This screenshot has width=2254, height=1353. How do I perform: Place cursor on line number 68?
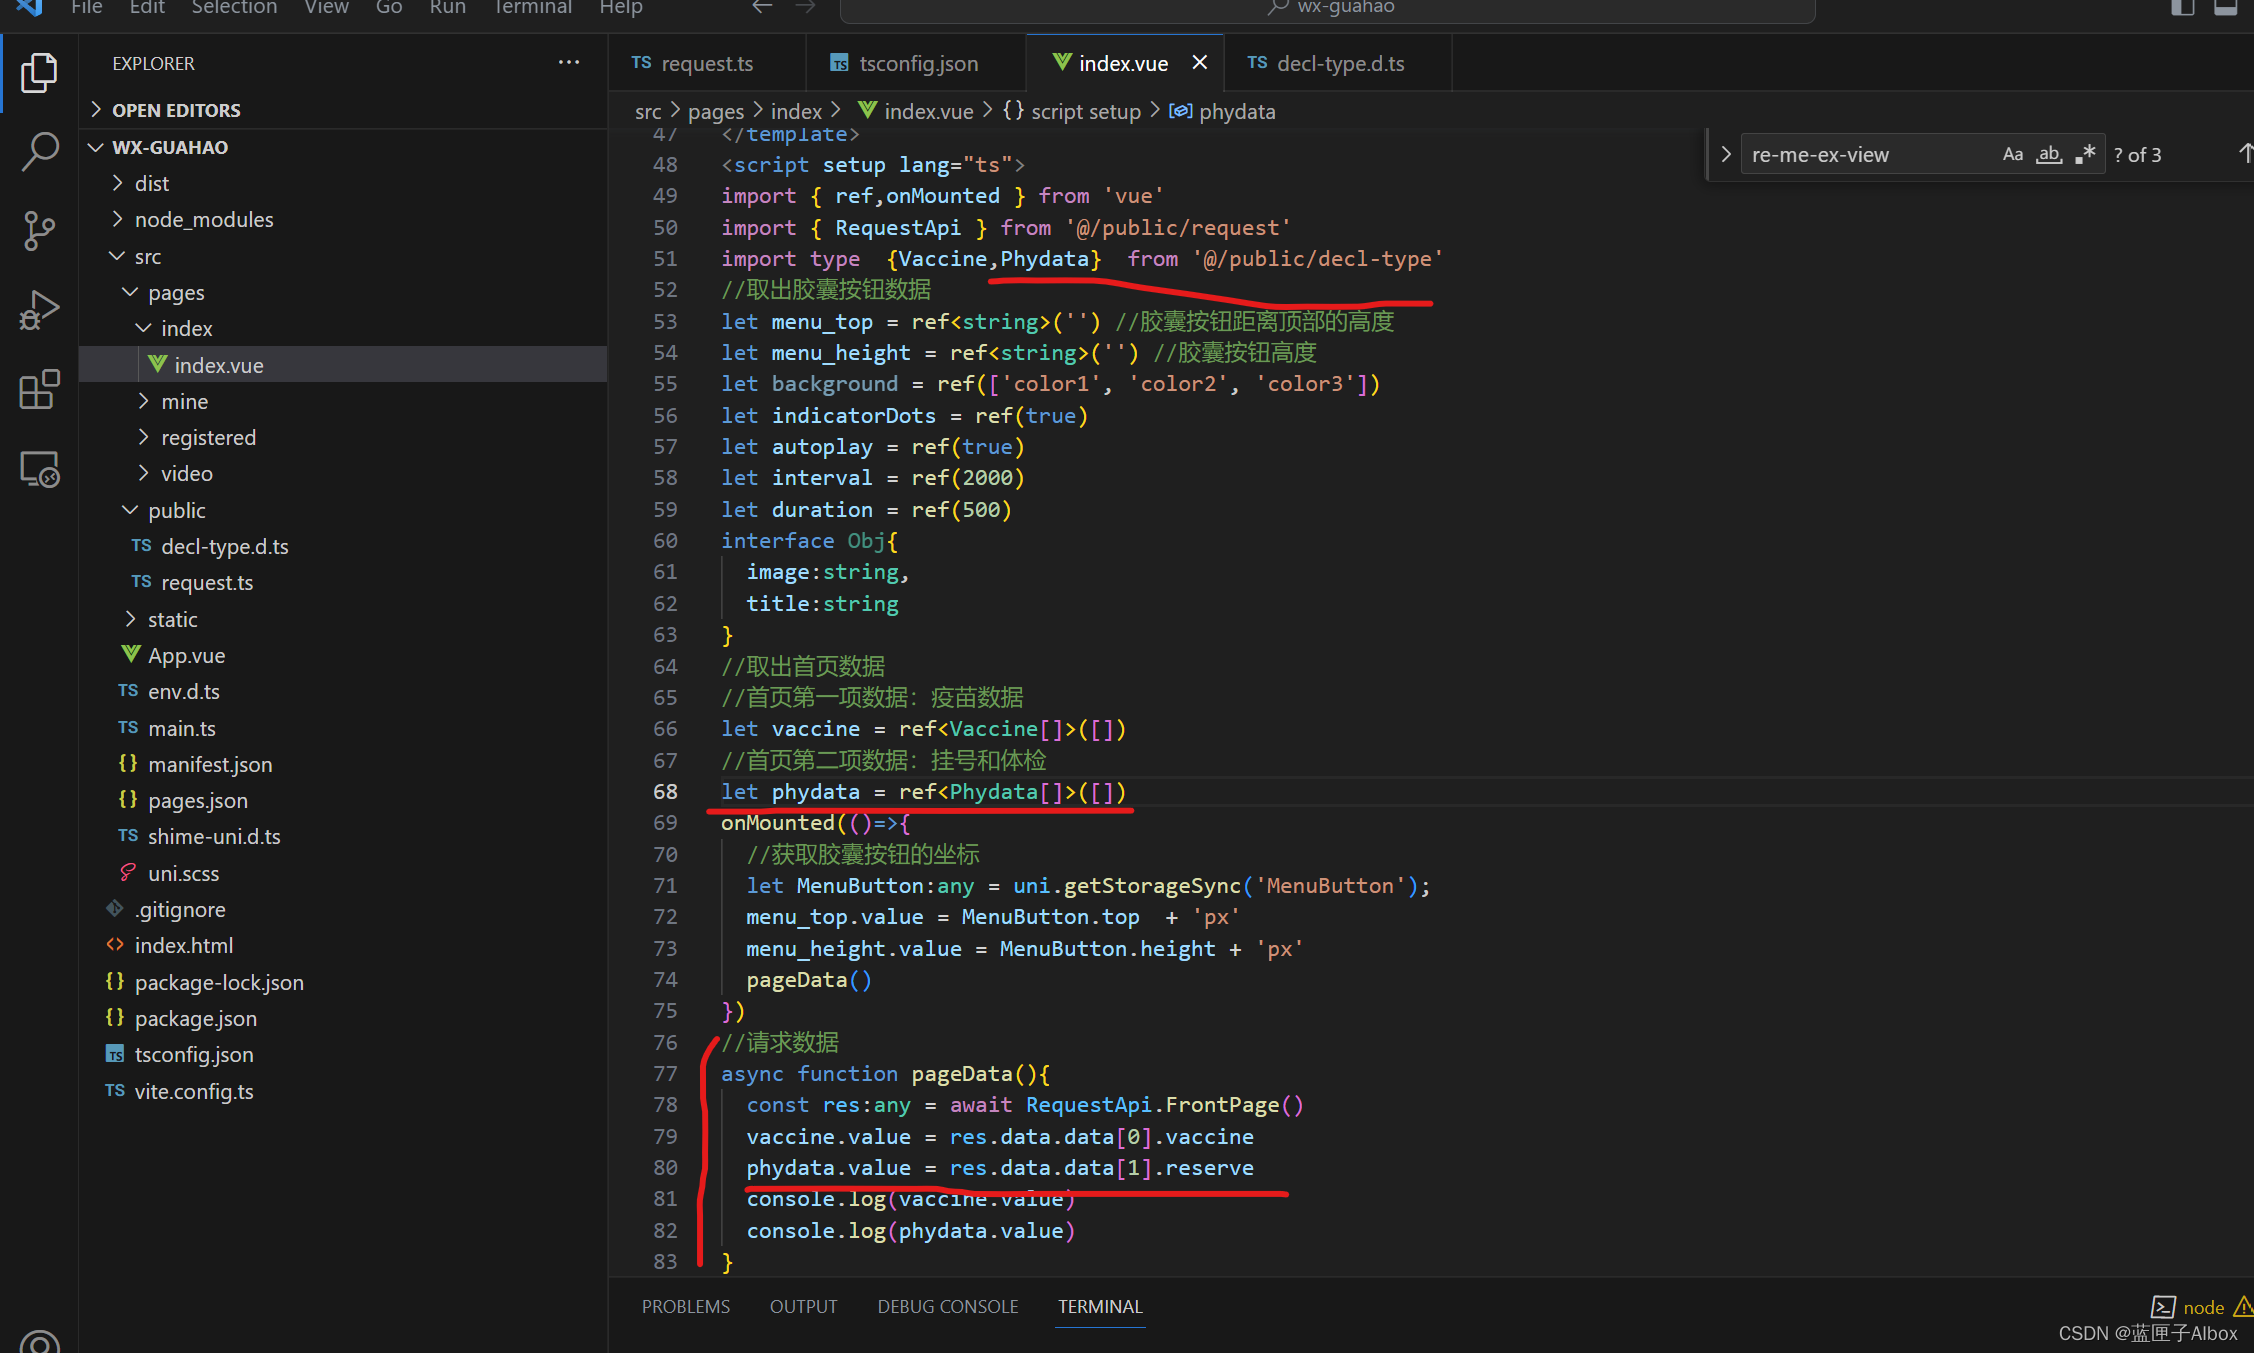click(x=665, y=792)
